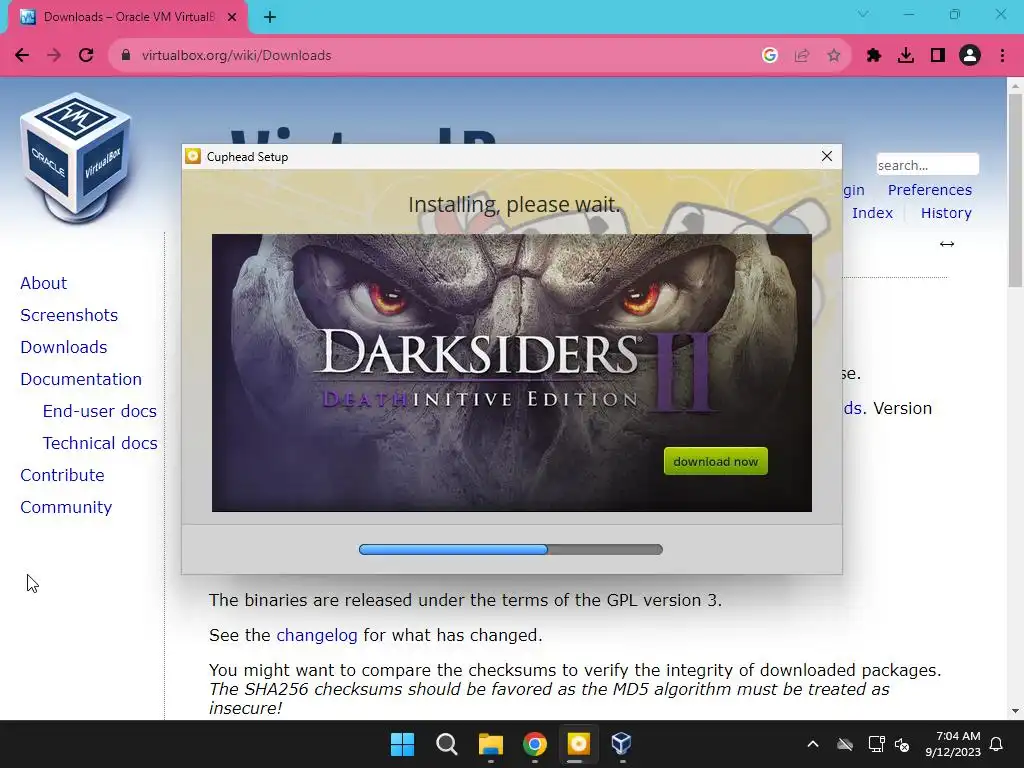Click the page scrollbar up arrow
This screenshot has height=768, width=1024.
pyautogui.click(x=1015, y=86)
